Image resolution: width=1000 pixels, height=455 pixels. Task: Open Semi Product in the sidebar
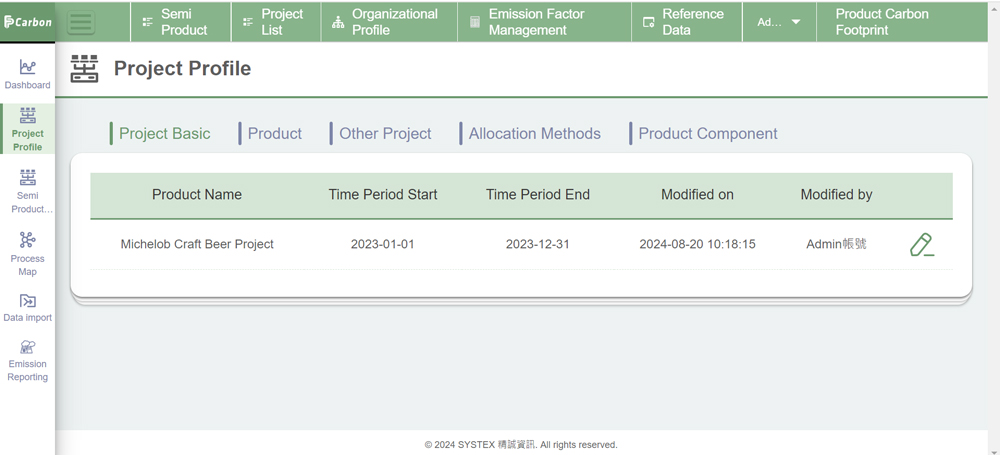point(27,191)
